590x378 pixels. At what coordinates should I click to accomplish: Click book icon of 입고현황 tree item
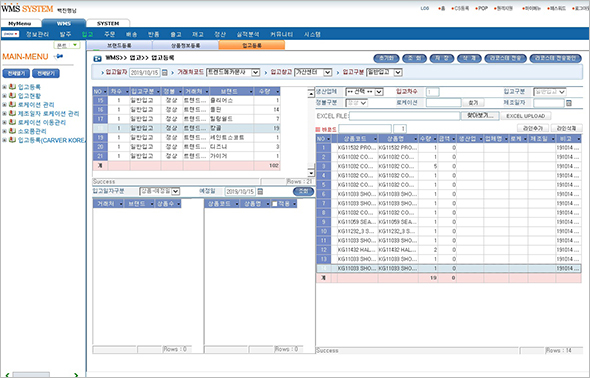12,96
